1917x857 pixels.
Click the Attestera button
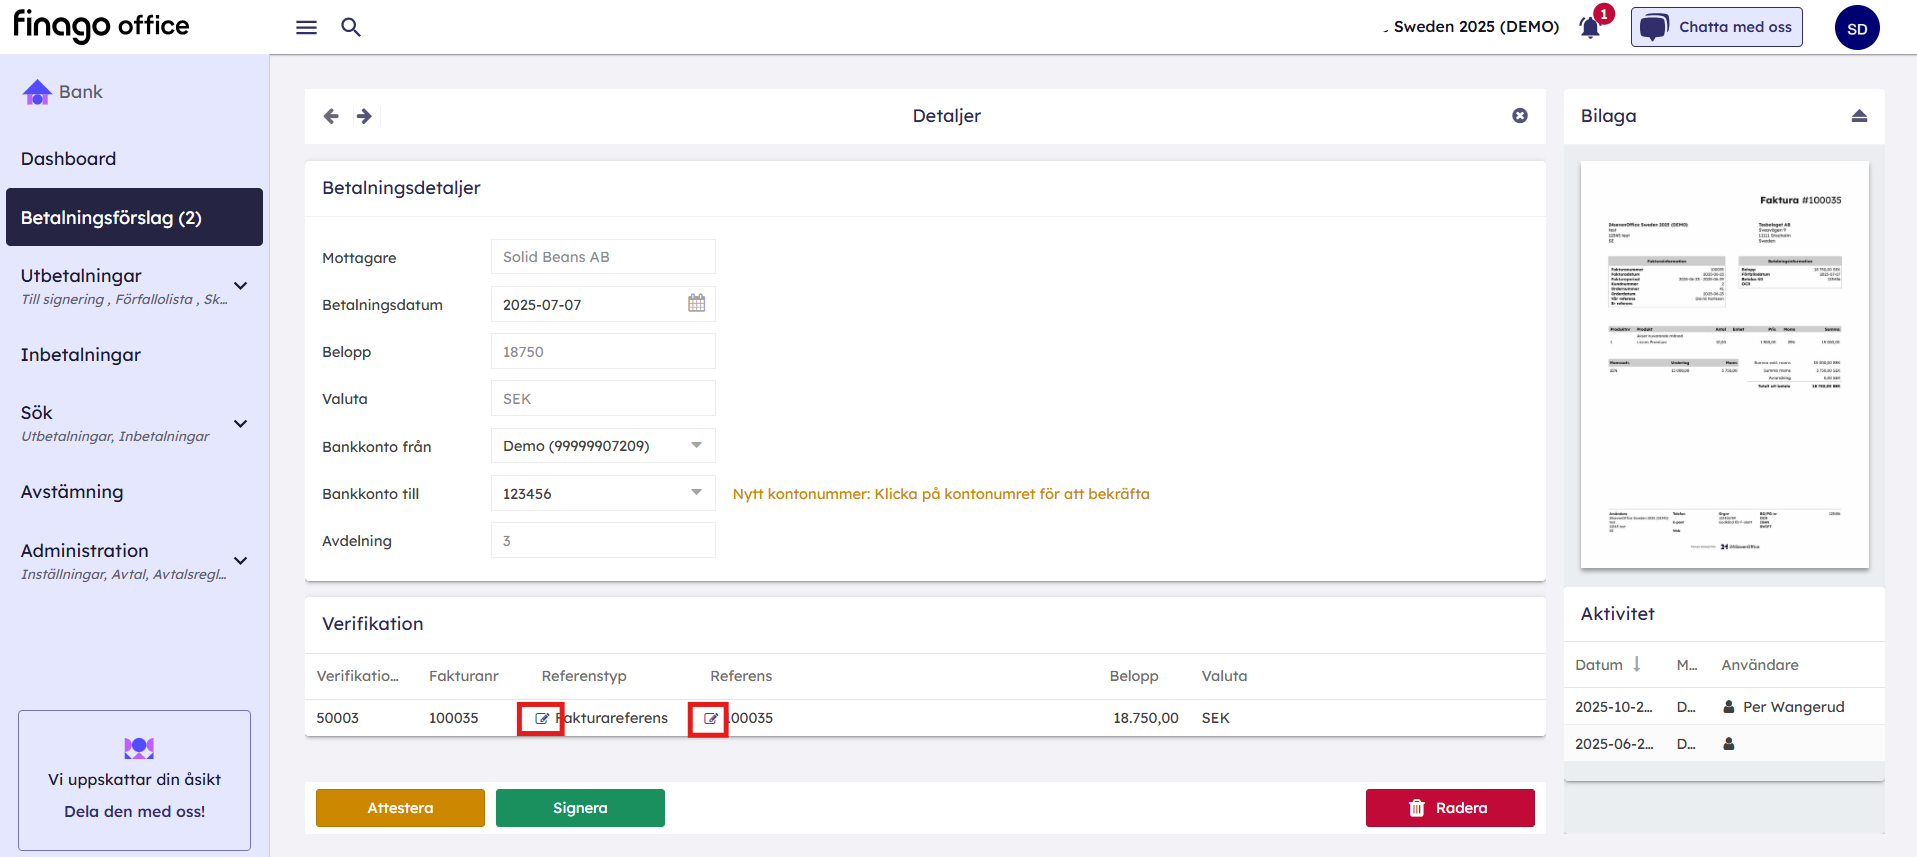pyautogui.click(x=400, y=808)
